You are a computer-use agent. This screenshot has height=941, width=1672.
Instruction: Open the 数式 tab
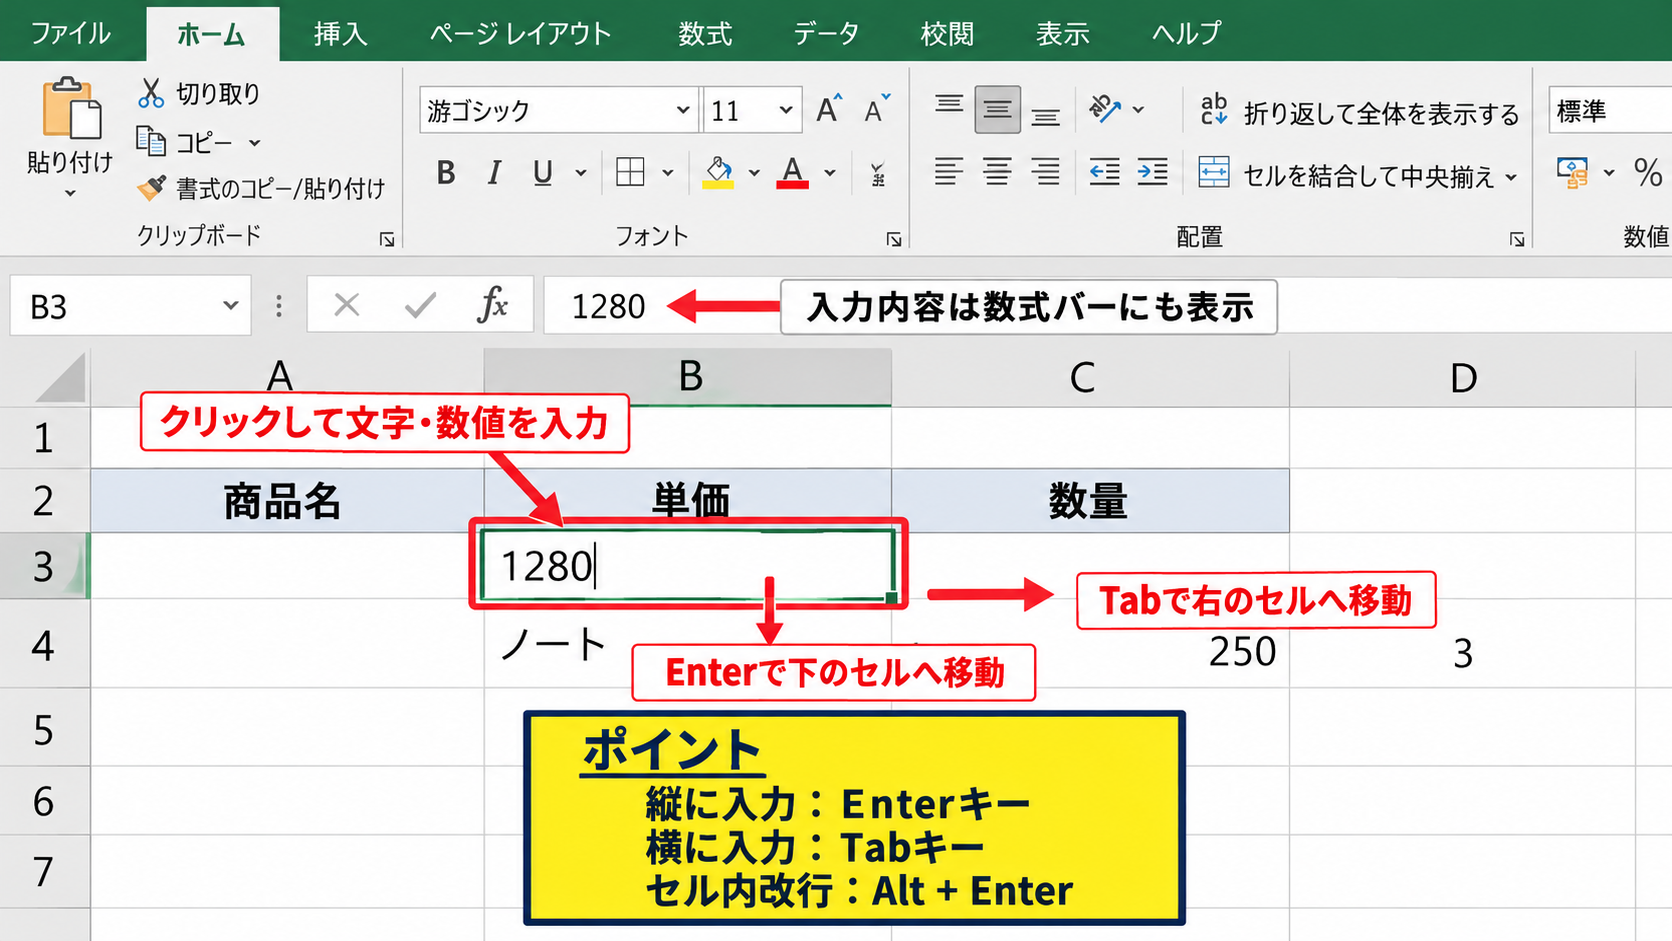(705, 33)
